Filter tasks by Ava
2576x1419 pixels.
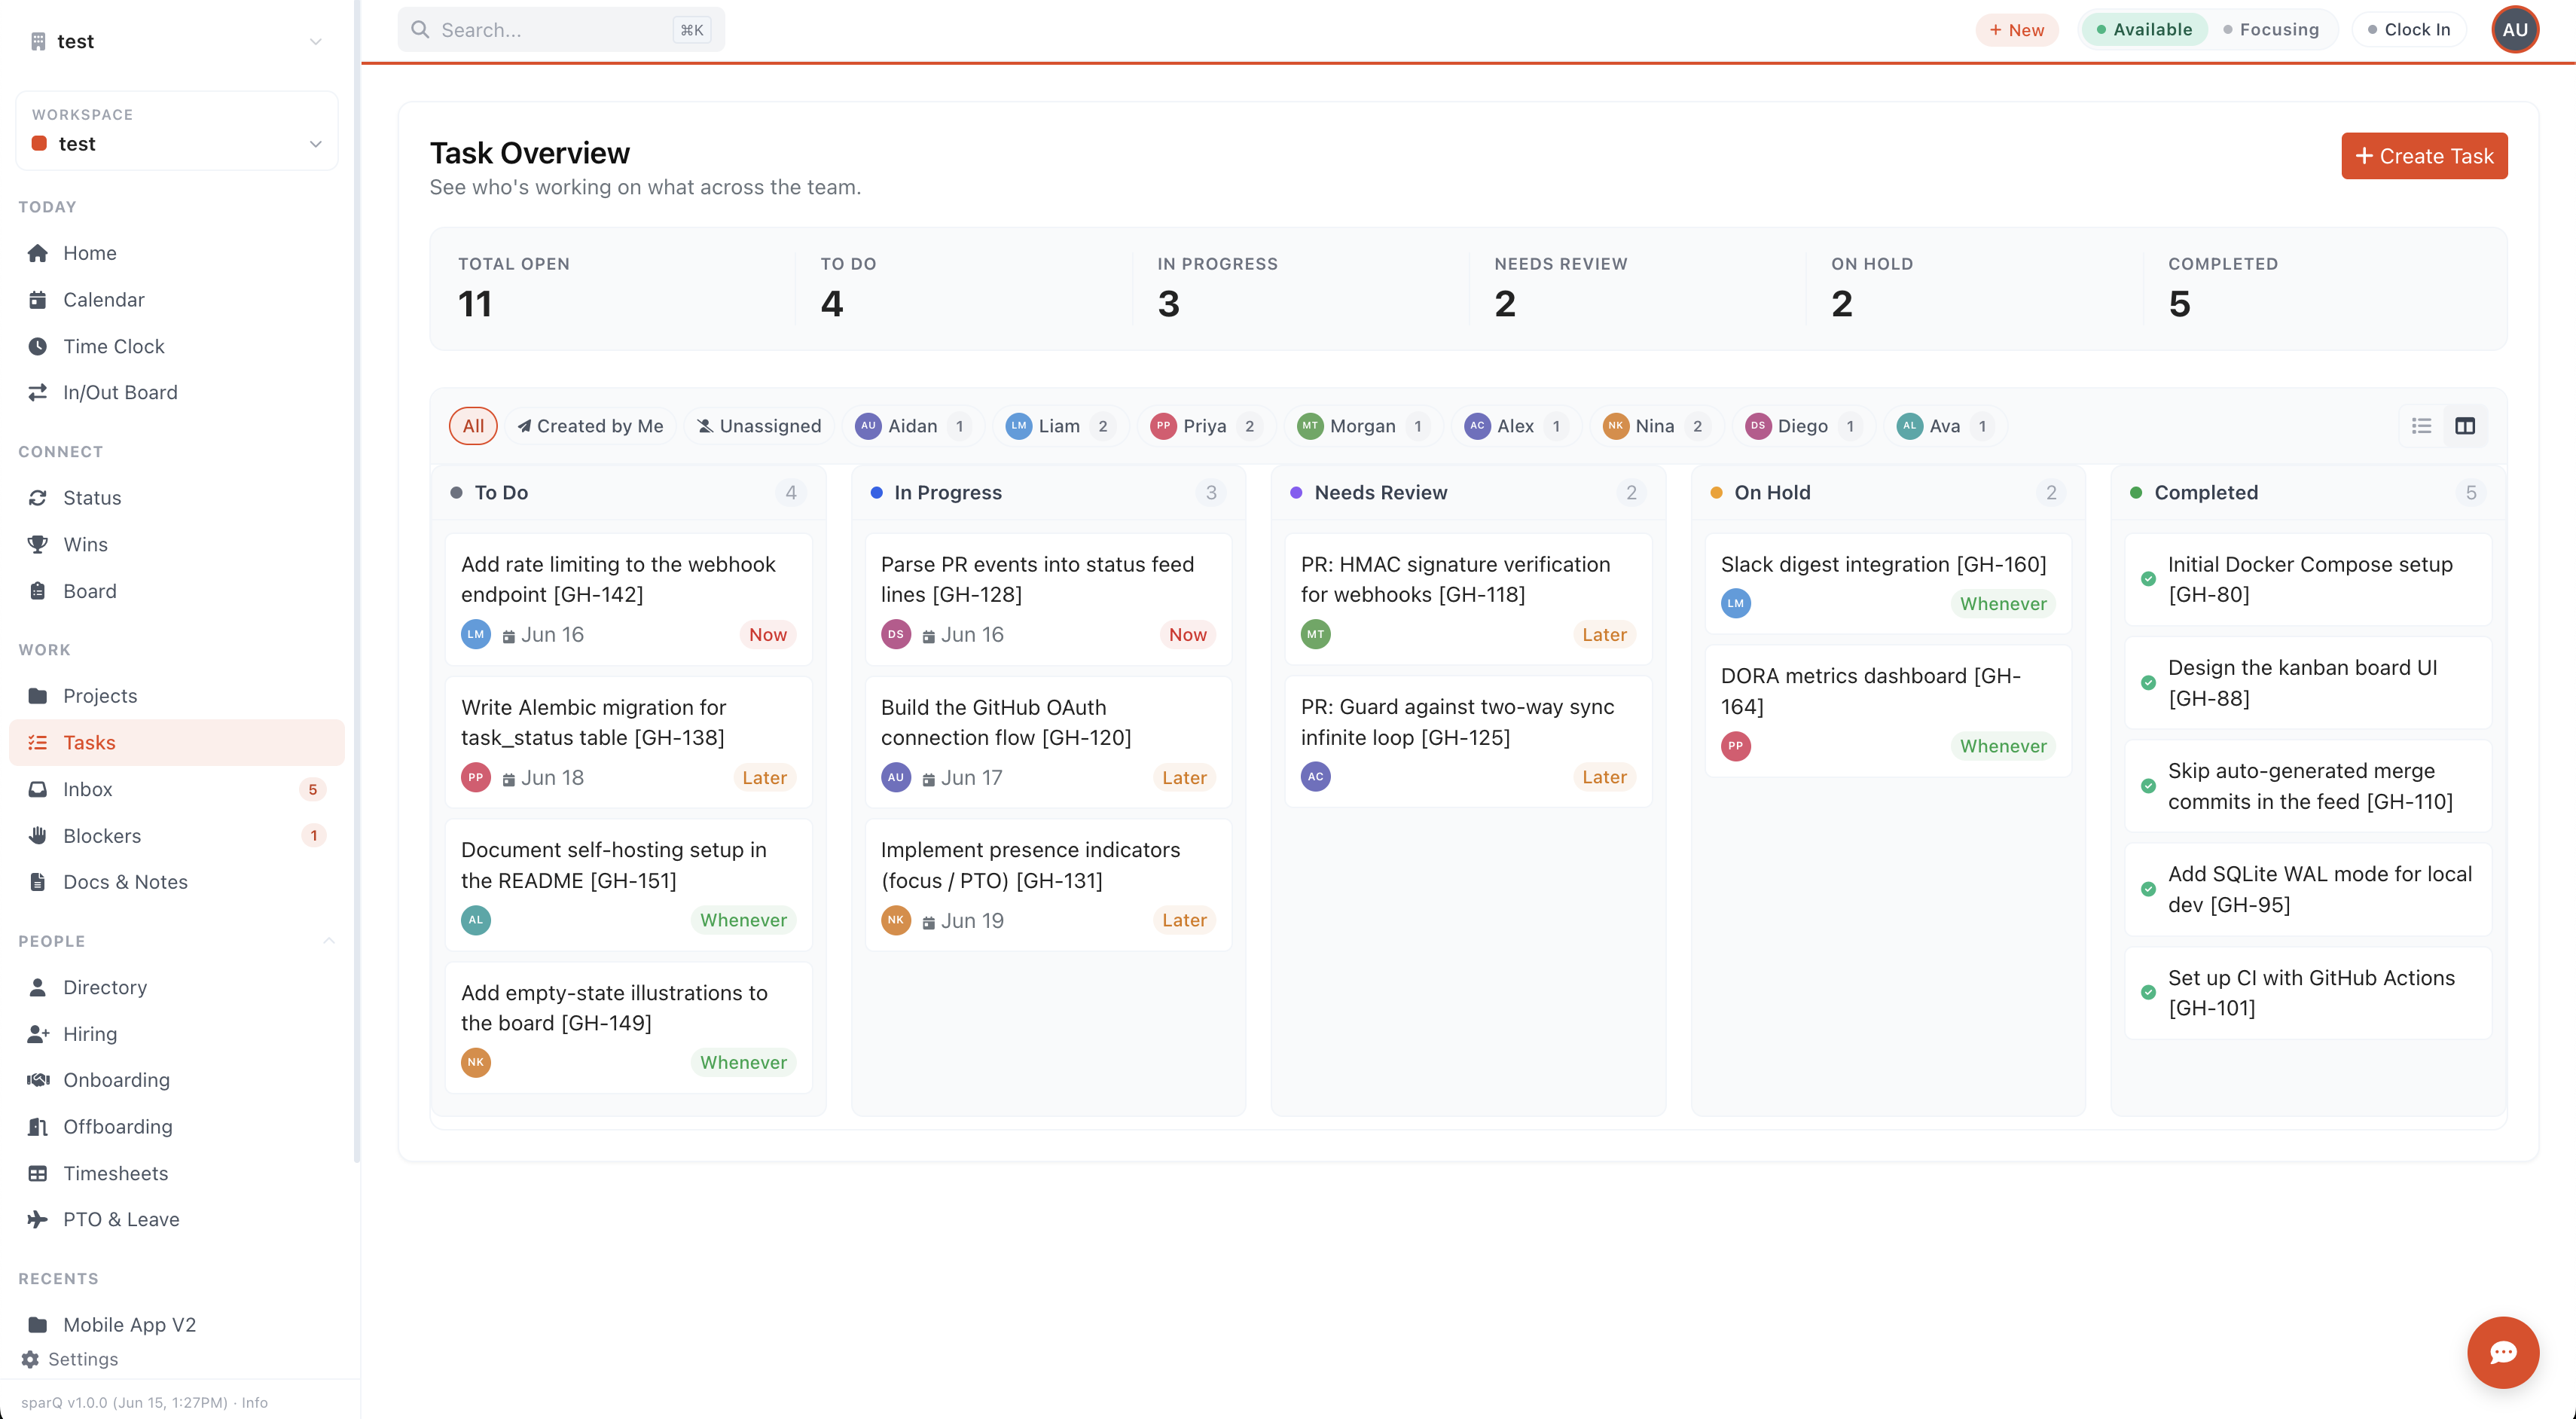point(1945,426)
